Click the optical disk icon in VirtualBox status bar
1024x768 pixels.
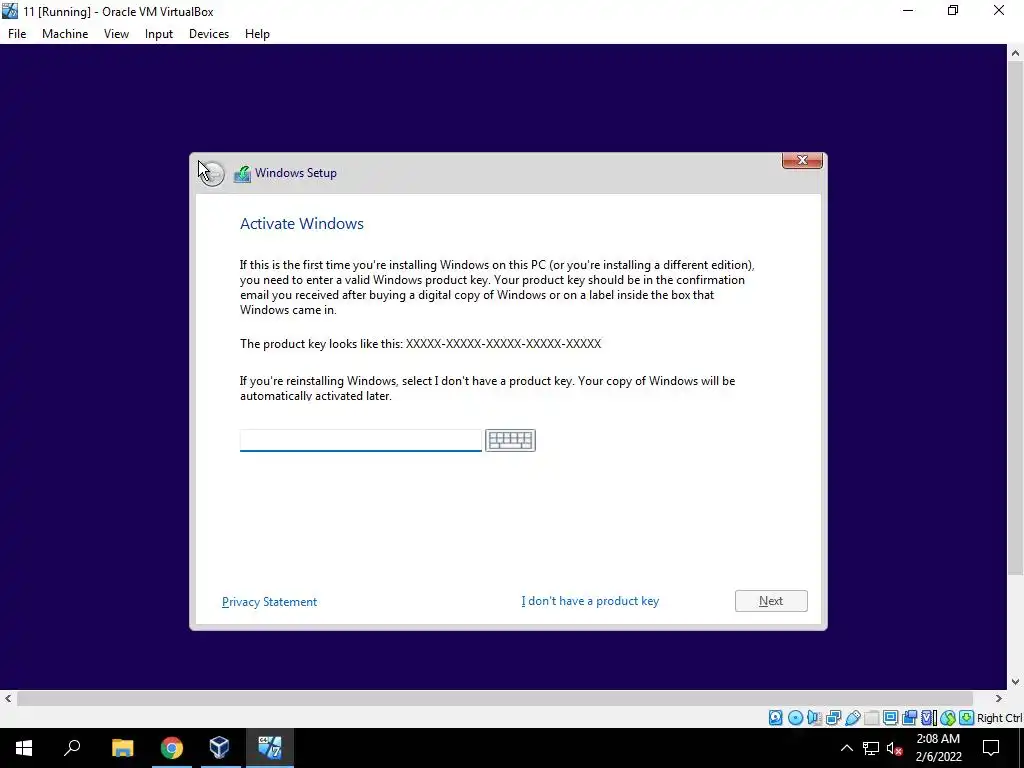(x=795, y=718)
